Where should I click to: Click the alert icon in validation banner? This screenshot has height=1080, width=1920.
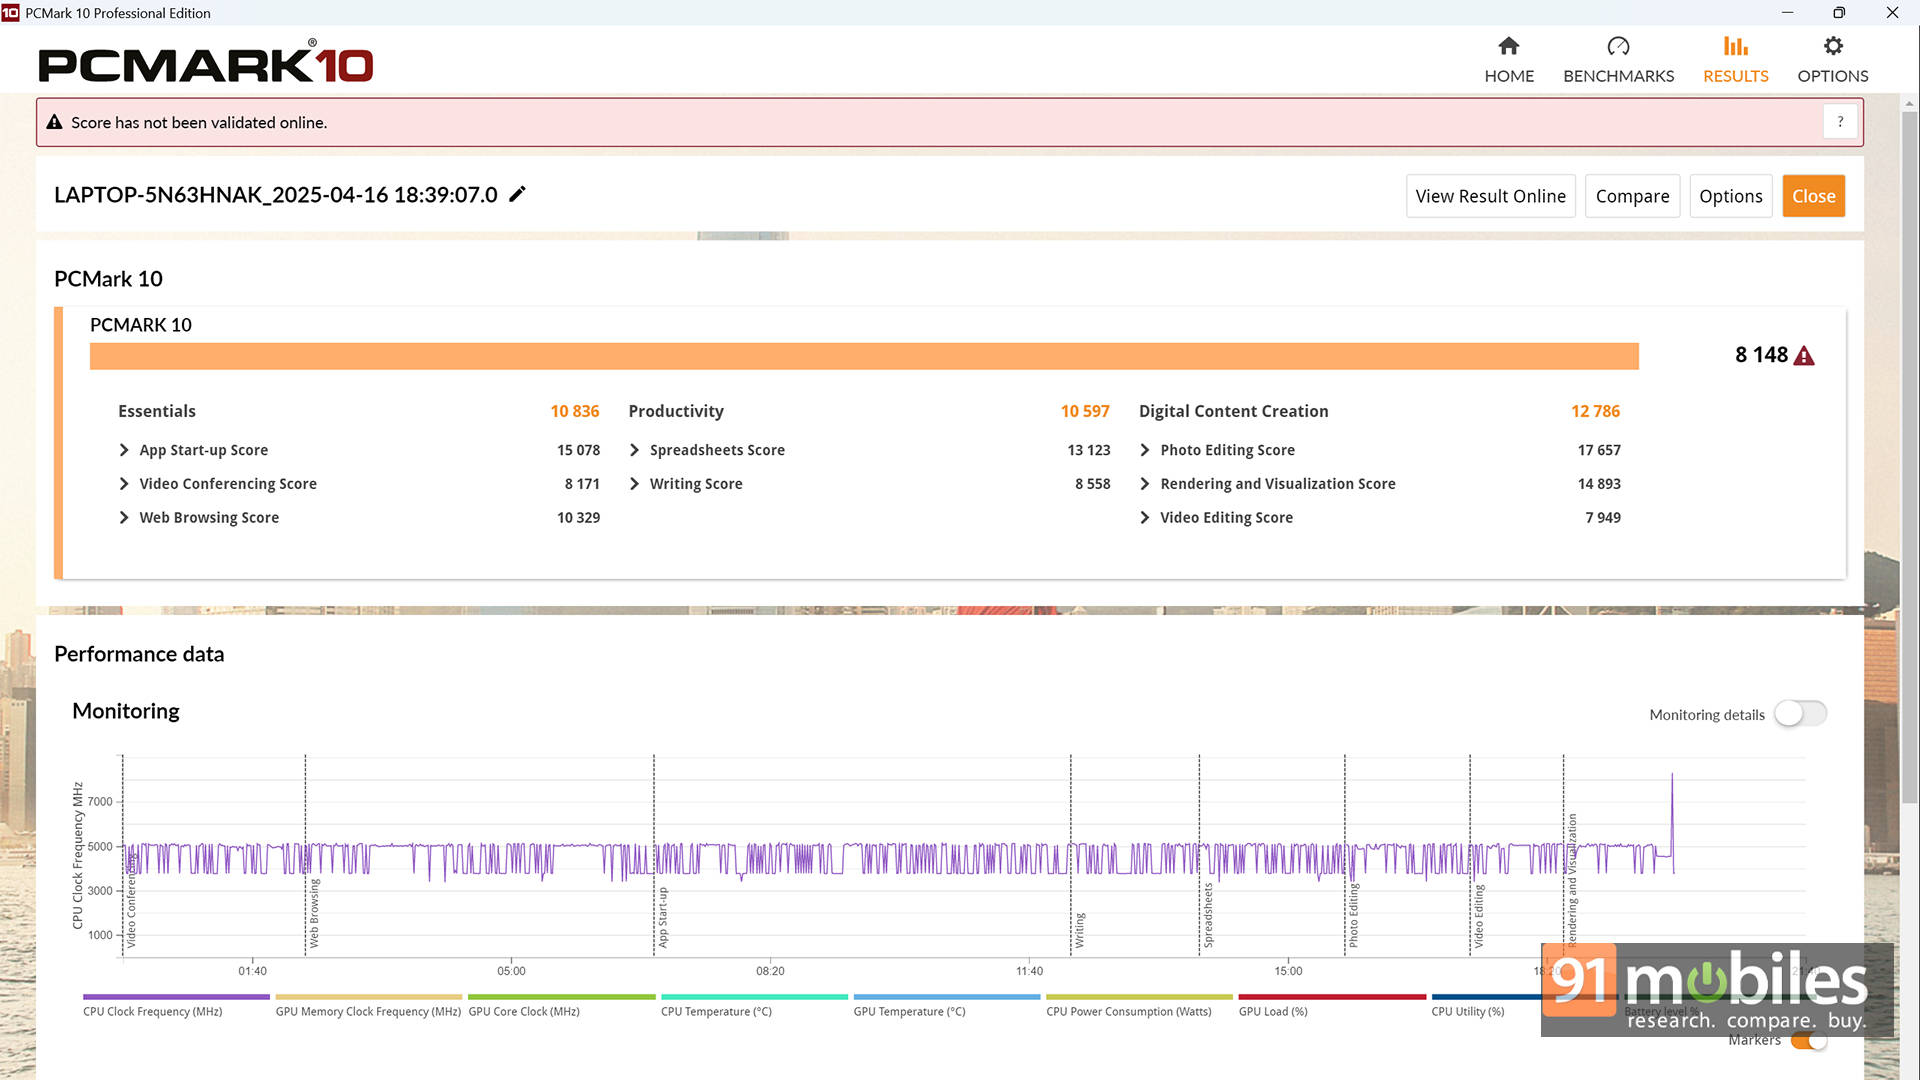[55, 122]
